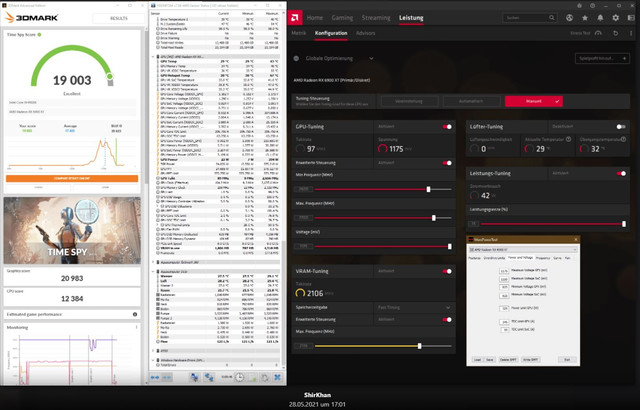640x410 pixels.
Task: Open the web browser globe icon in Radeon Software
Action: click(569, 18)
